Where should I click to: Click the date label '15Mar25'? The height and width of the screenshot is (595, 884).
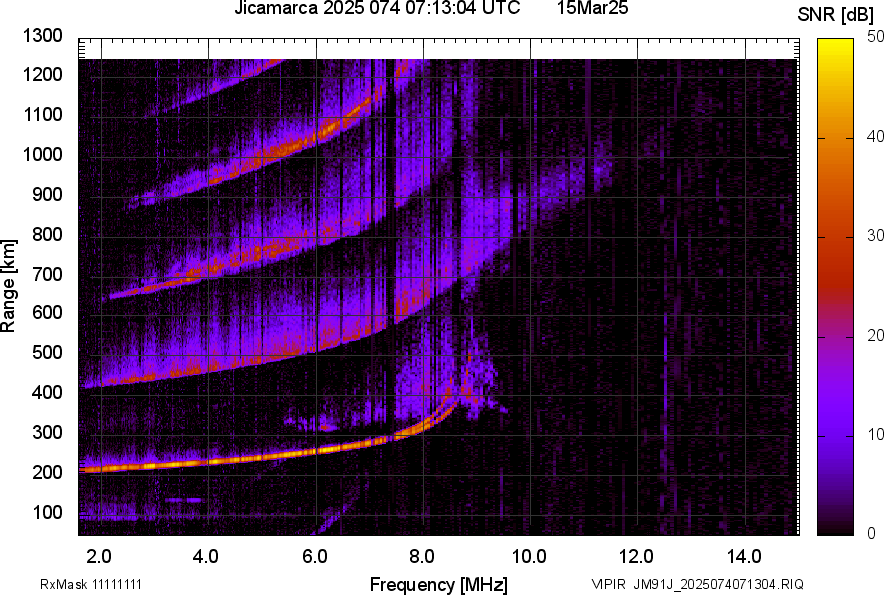pos(593,8)
